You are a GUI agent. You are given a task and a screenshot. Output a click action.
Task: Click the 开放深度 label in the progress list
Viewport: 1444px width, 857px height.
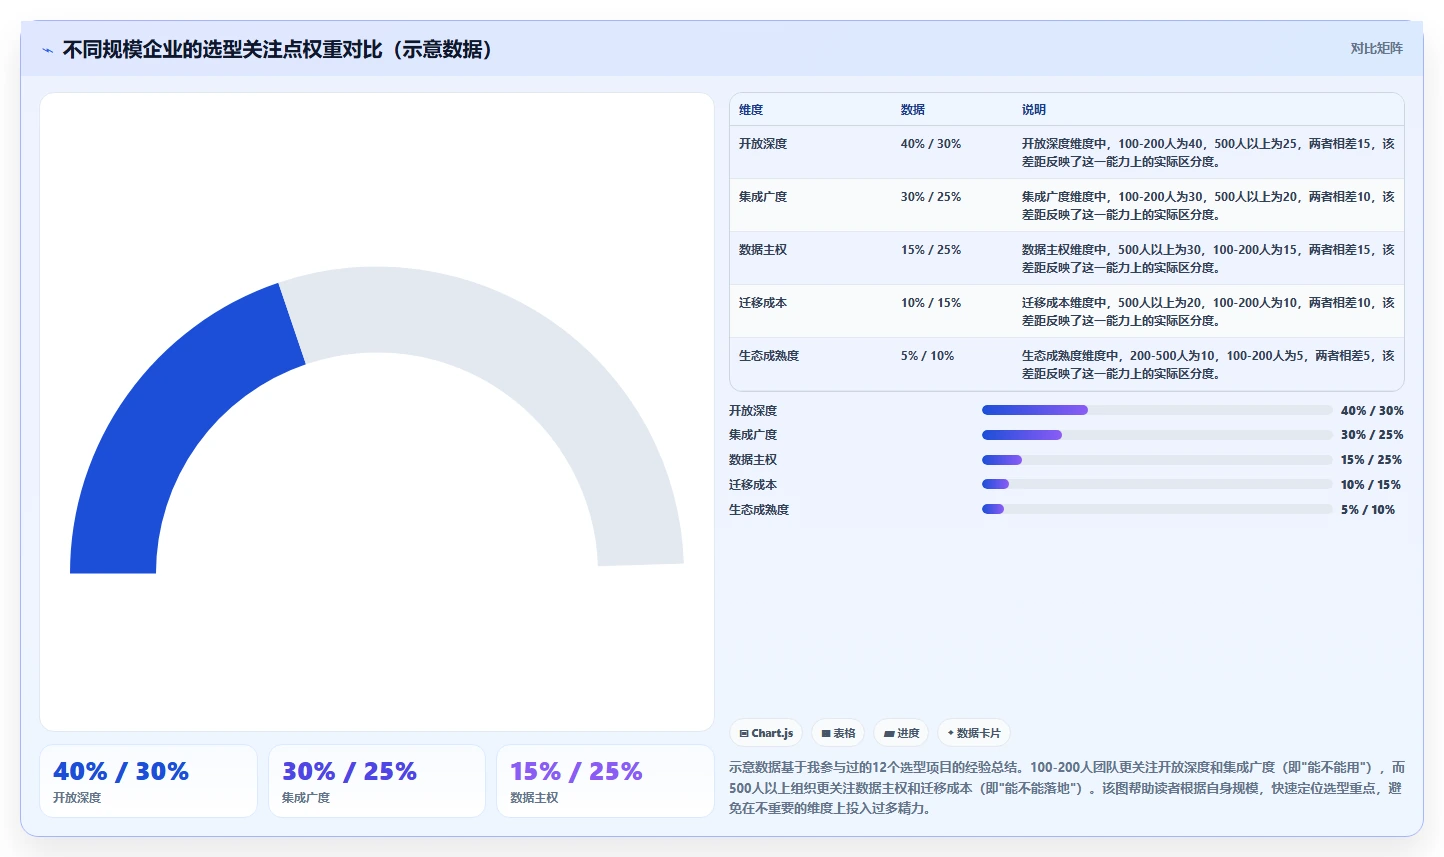(x=753, y=411)
